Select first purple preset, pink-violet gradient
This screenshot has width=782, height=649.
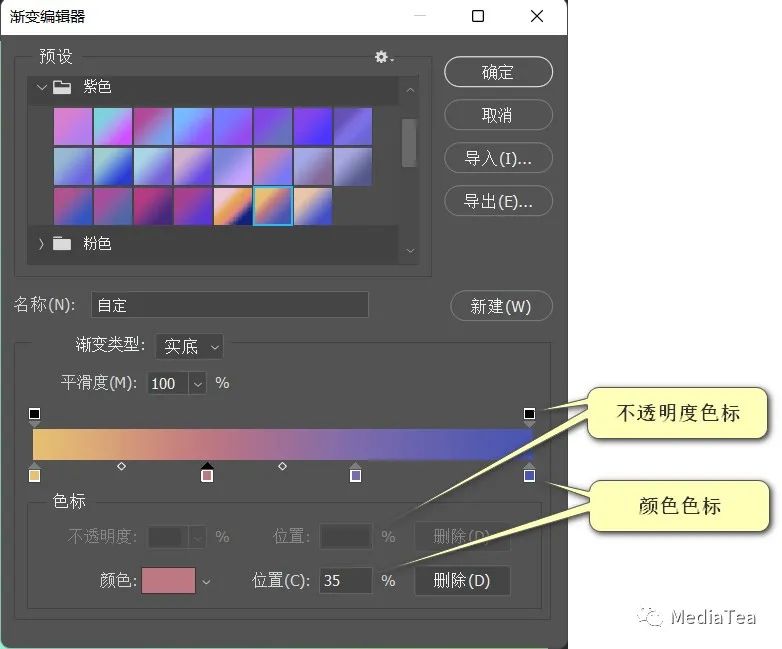point(73,127)
